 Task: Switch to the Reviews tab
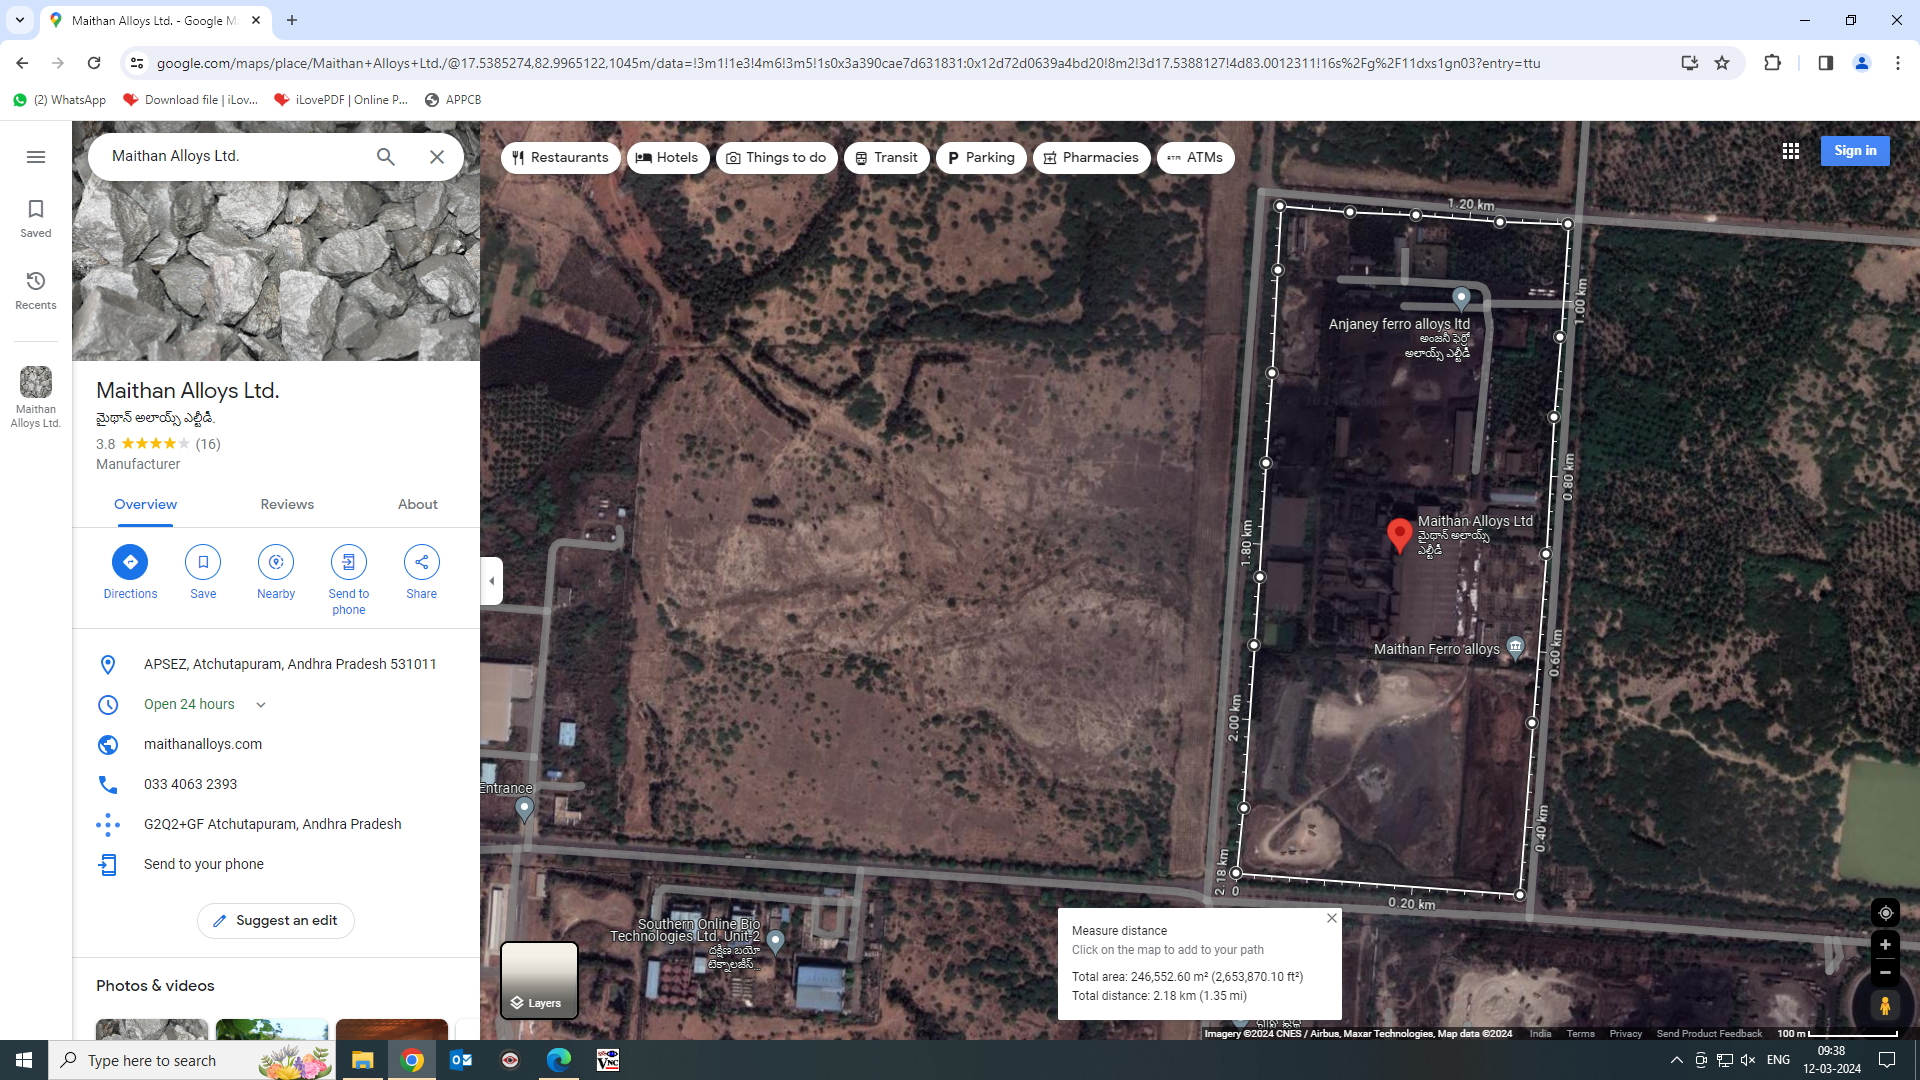[287, 505]
